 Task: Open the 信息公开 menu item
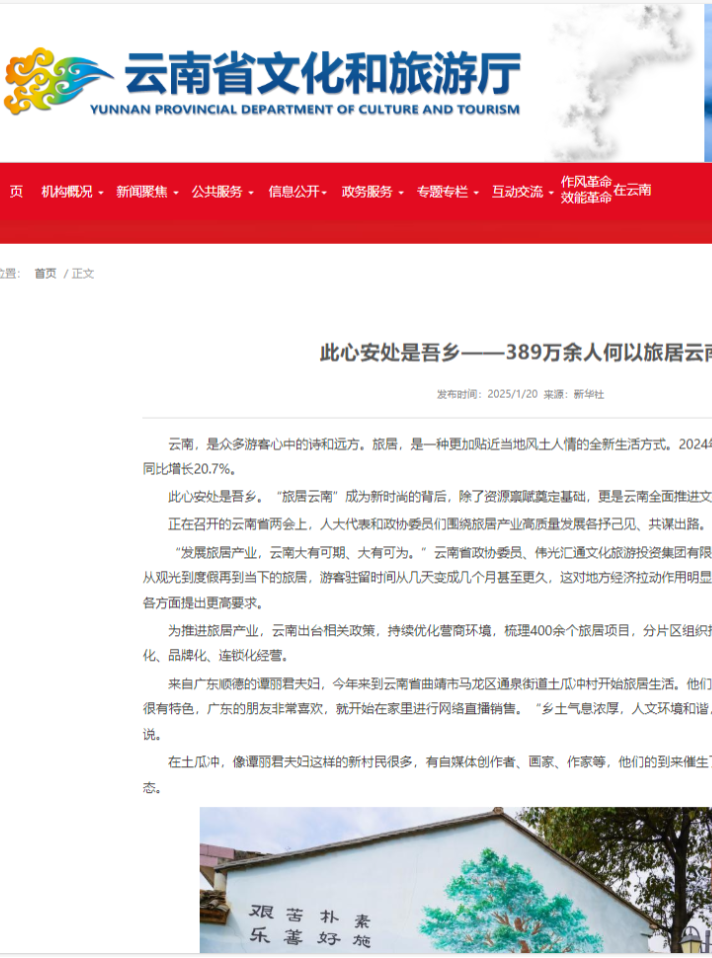click(297, 191)
